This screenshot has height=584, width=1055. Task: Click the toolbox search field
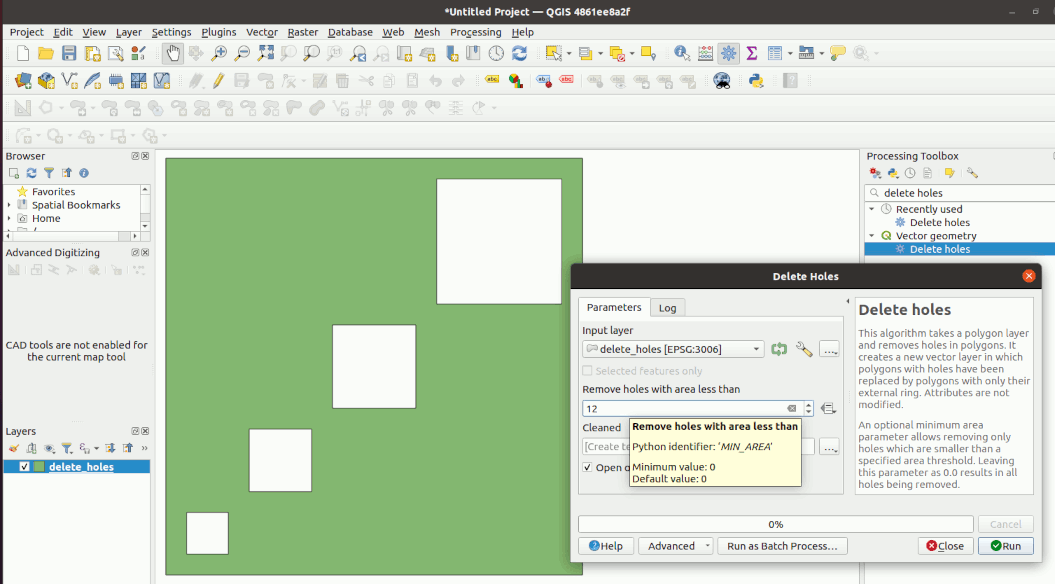[960, 192]
